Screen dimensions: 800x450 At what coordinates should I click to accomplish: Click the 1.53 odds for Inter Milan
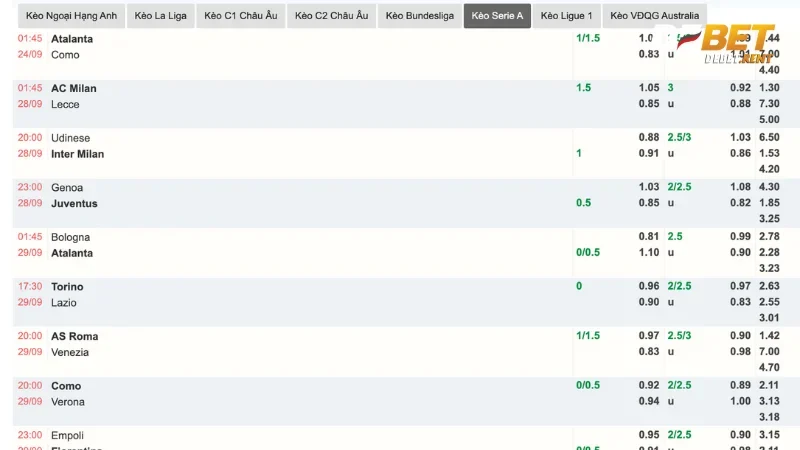(x=769, y=153)
